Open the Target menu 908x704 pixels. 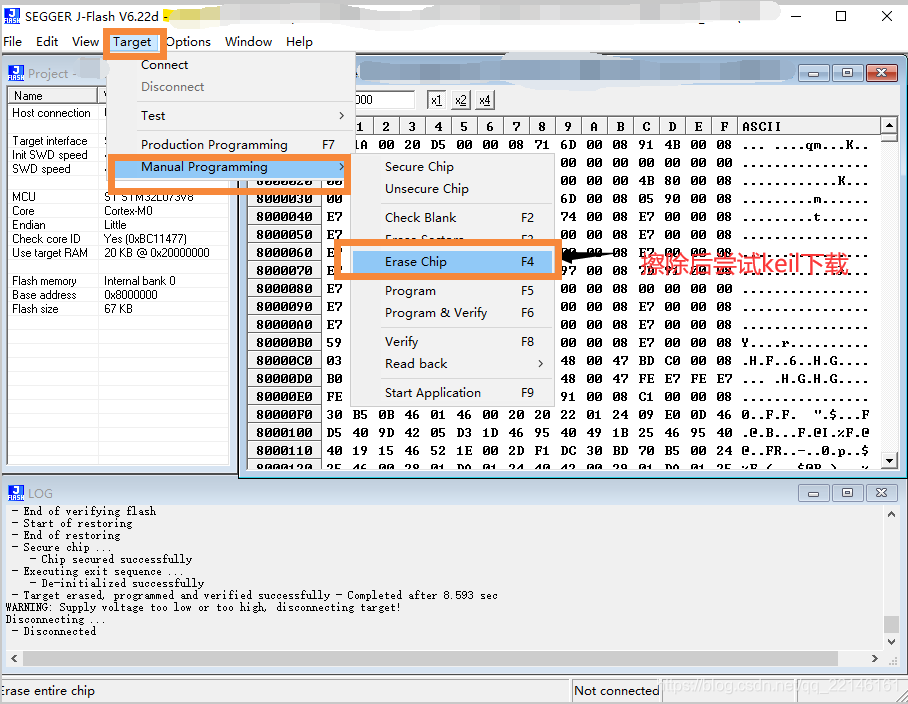132,42
